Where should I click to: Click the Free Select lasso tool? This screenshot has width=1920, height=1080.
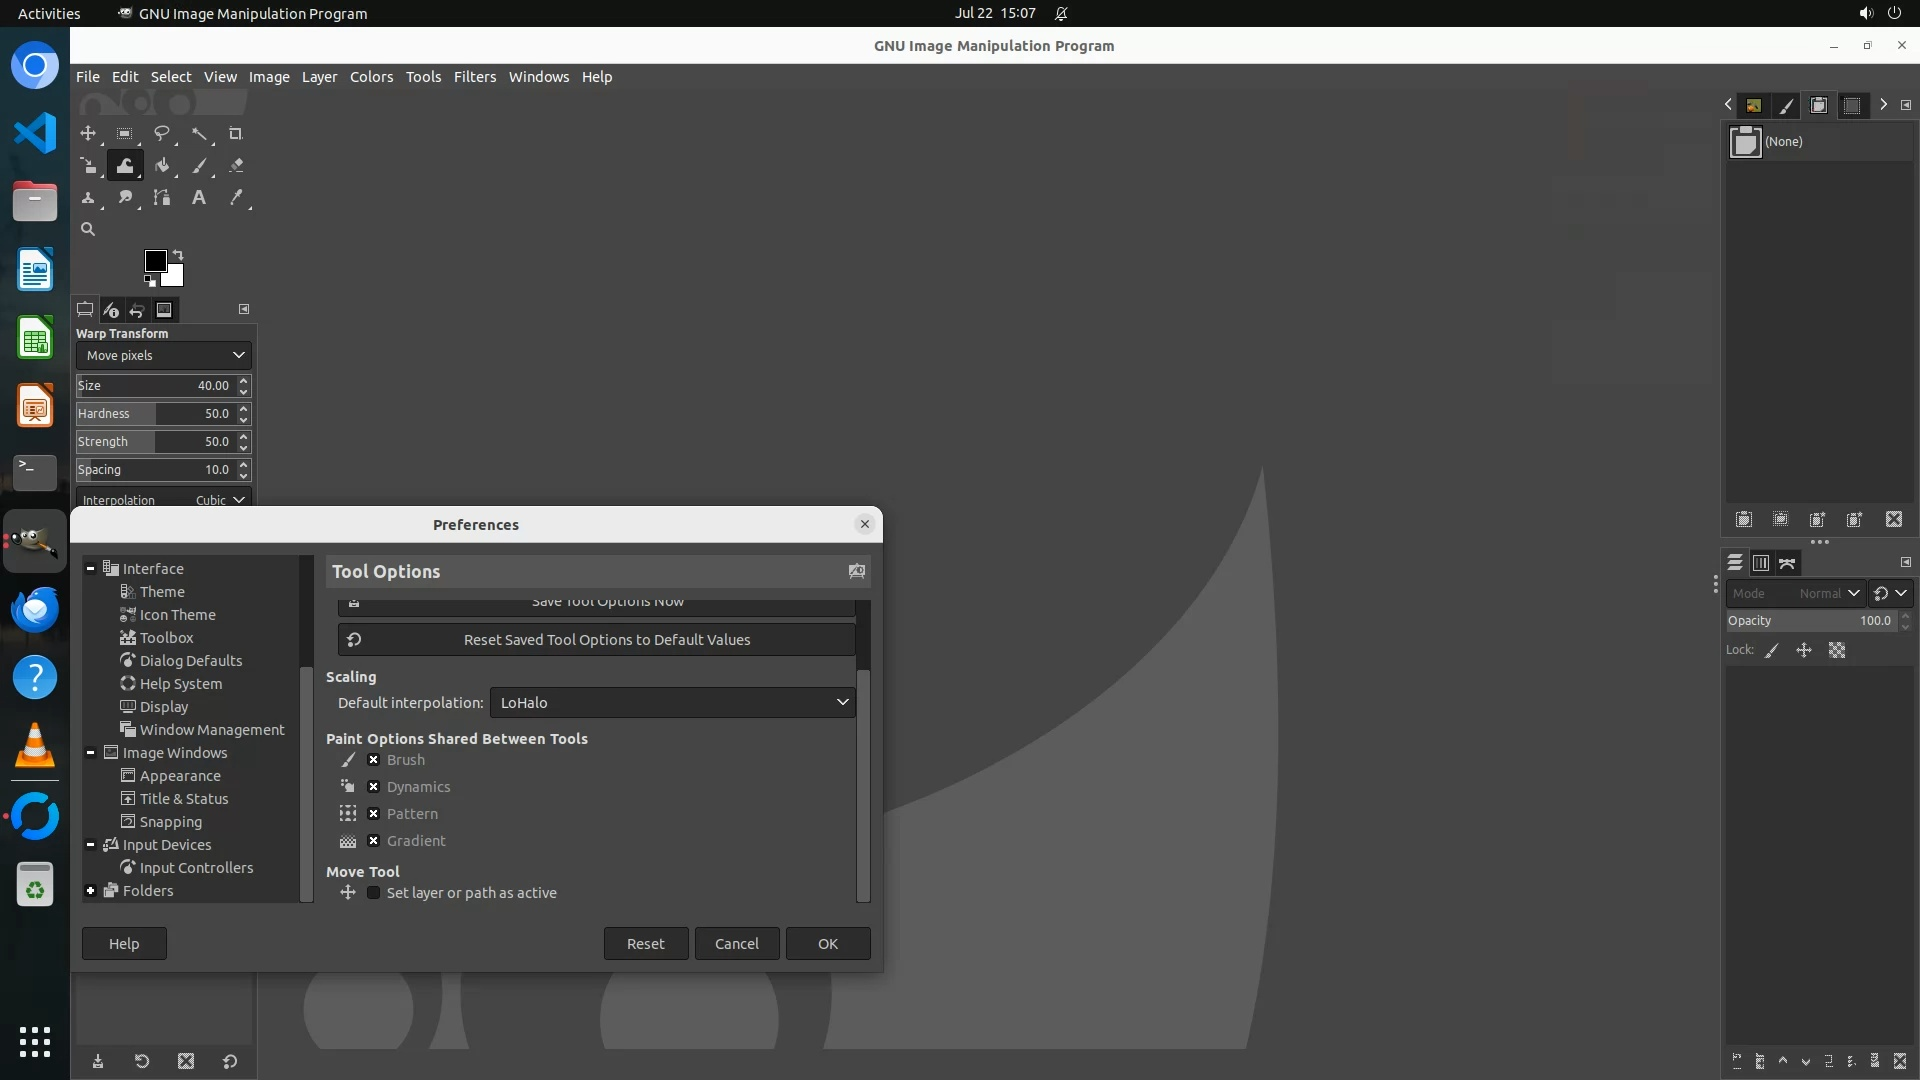(x=162, y=134)
